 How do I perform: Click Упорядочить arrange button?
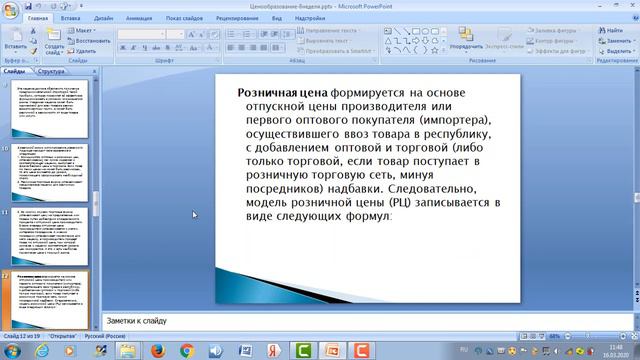point(466,39)
